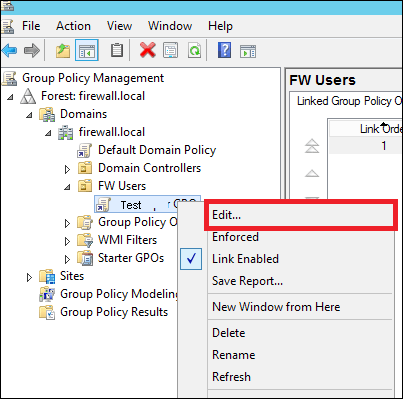Click the move link to top arrow

(312, 145)
